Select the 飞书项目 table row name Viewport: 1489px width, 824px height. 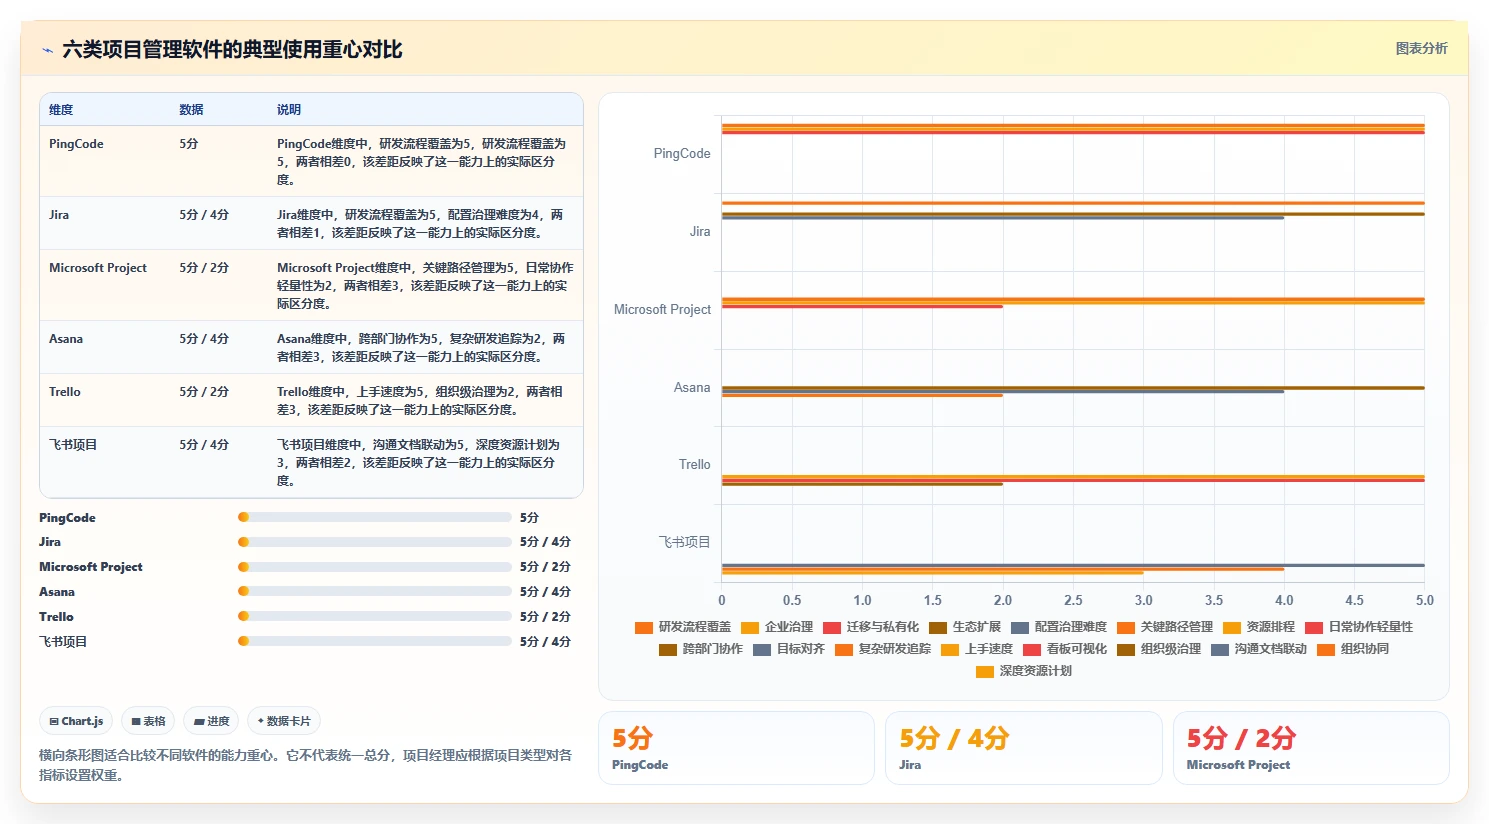[x=73, y=445]
